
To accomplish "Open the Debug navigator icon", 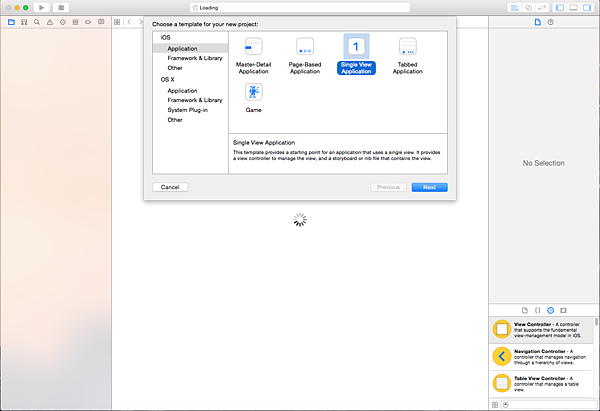I will [75, 22].
